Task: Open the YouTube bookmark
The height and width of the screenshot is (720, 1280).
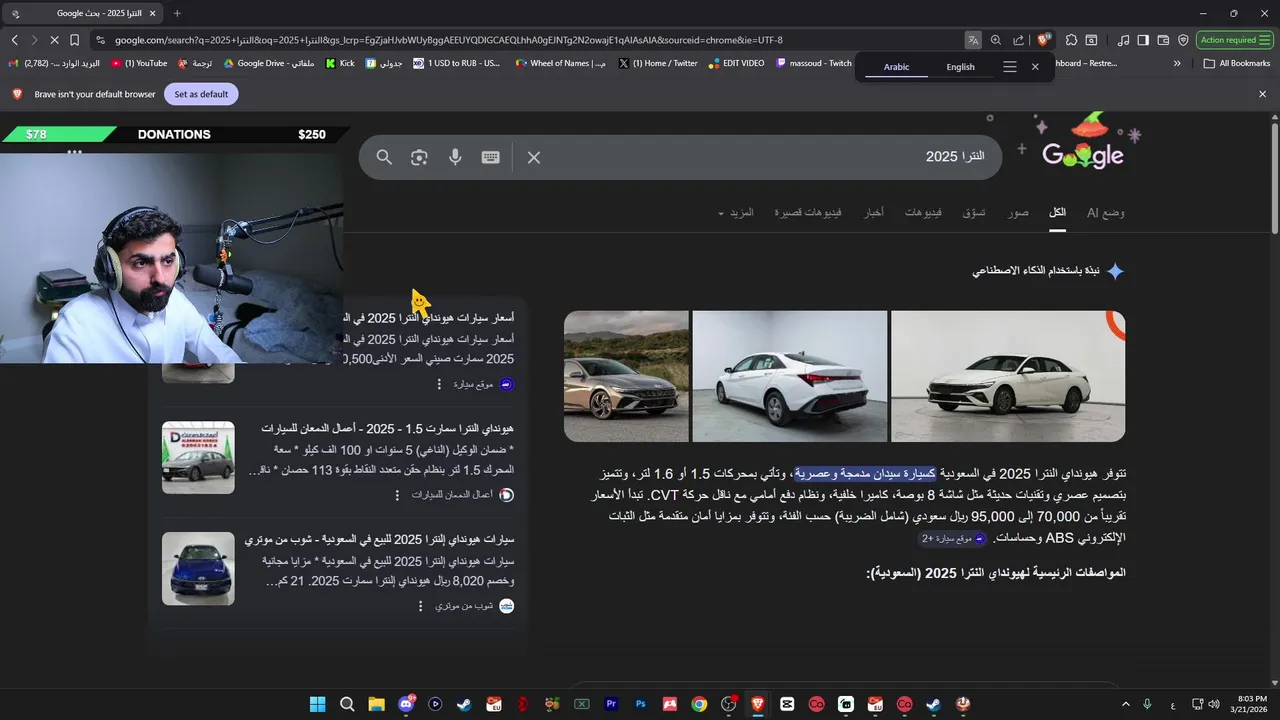Action: click(139, 63)
